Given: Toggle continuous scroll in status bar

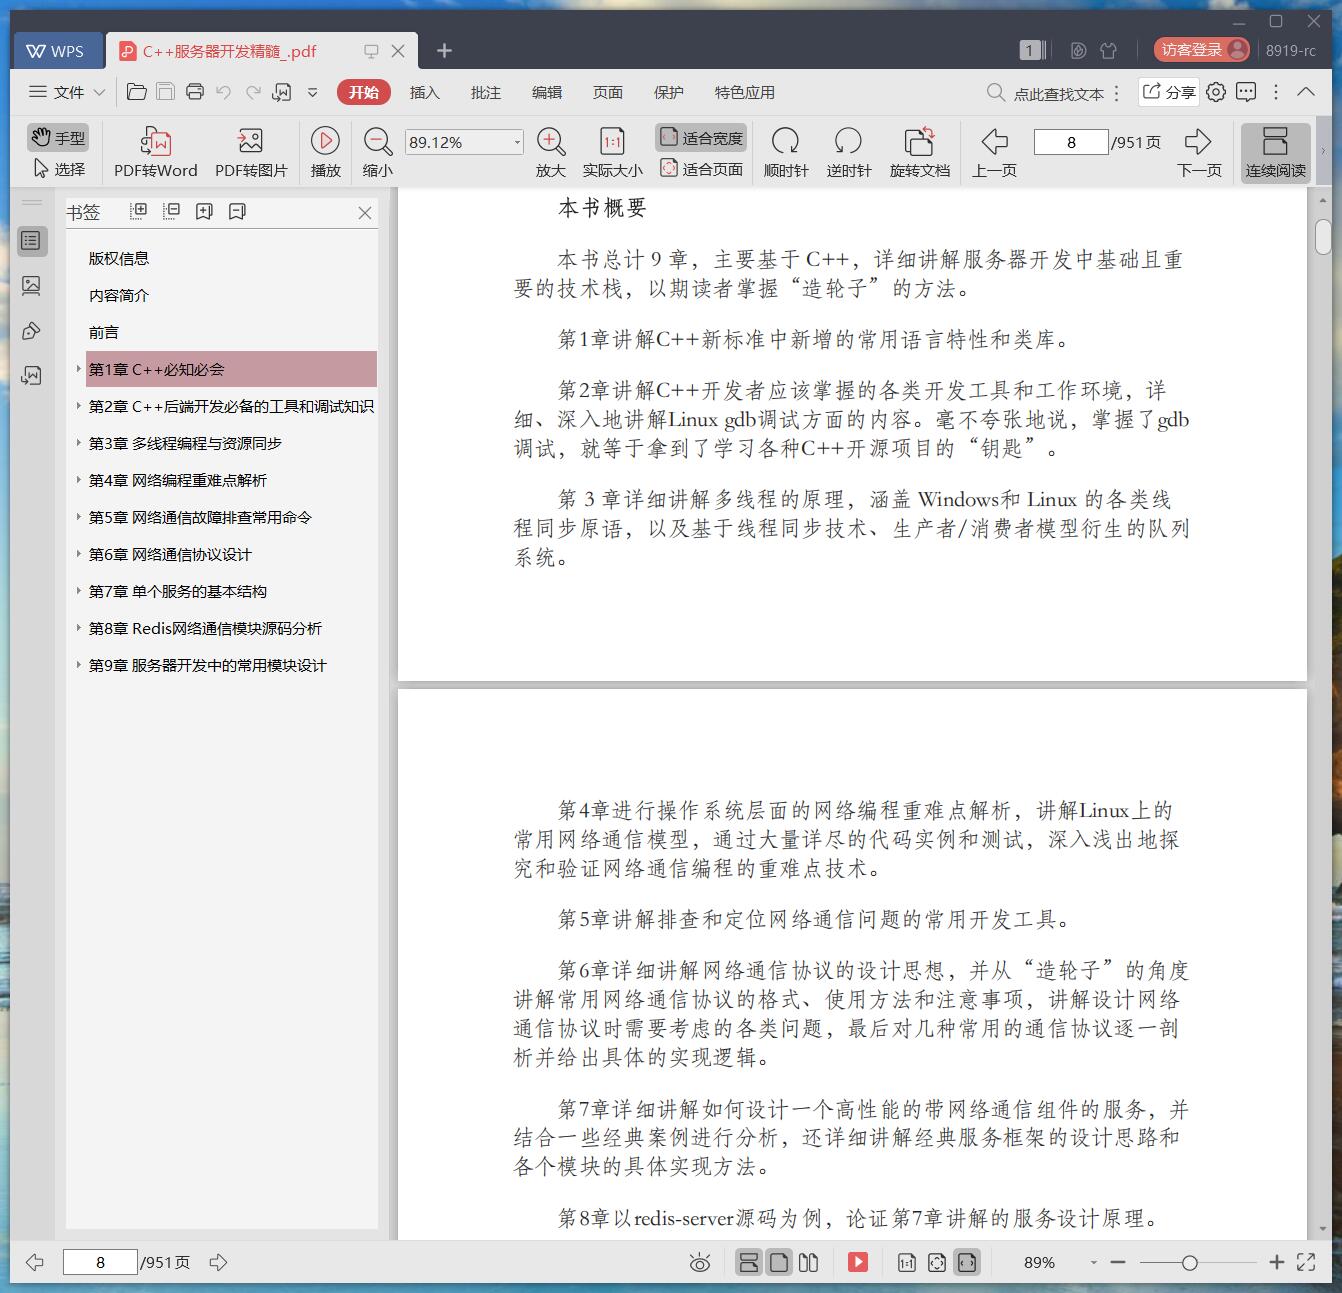Looking at the screenshot, I should click(x=748, y=1262).
